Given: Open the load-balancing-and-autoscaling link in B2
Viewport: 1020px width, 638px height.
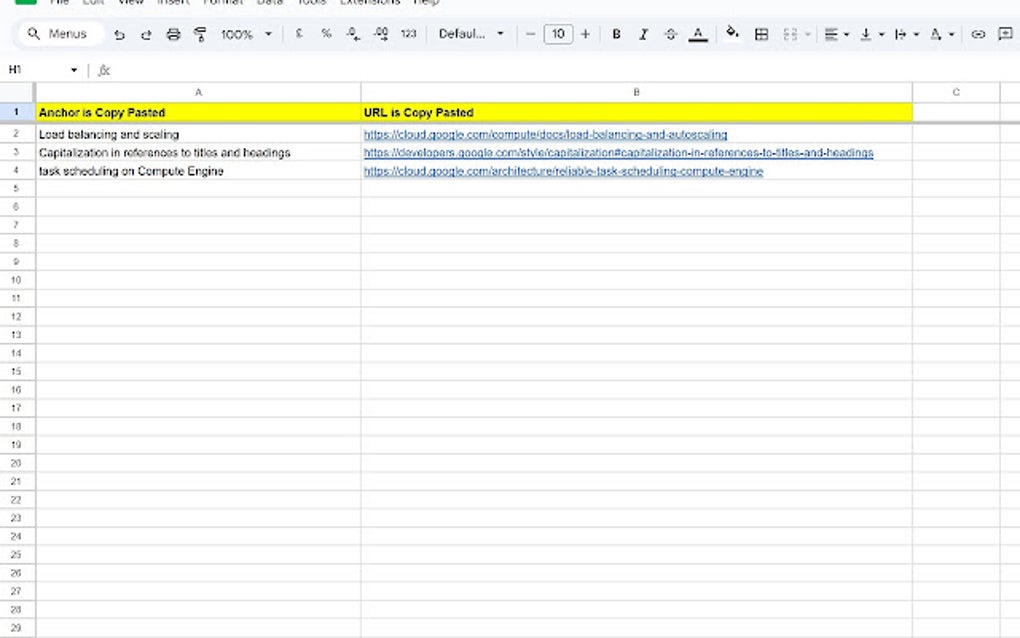Looking at the screenshot, I should click(545, 133).
